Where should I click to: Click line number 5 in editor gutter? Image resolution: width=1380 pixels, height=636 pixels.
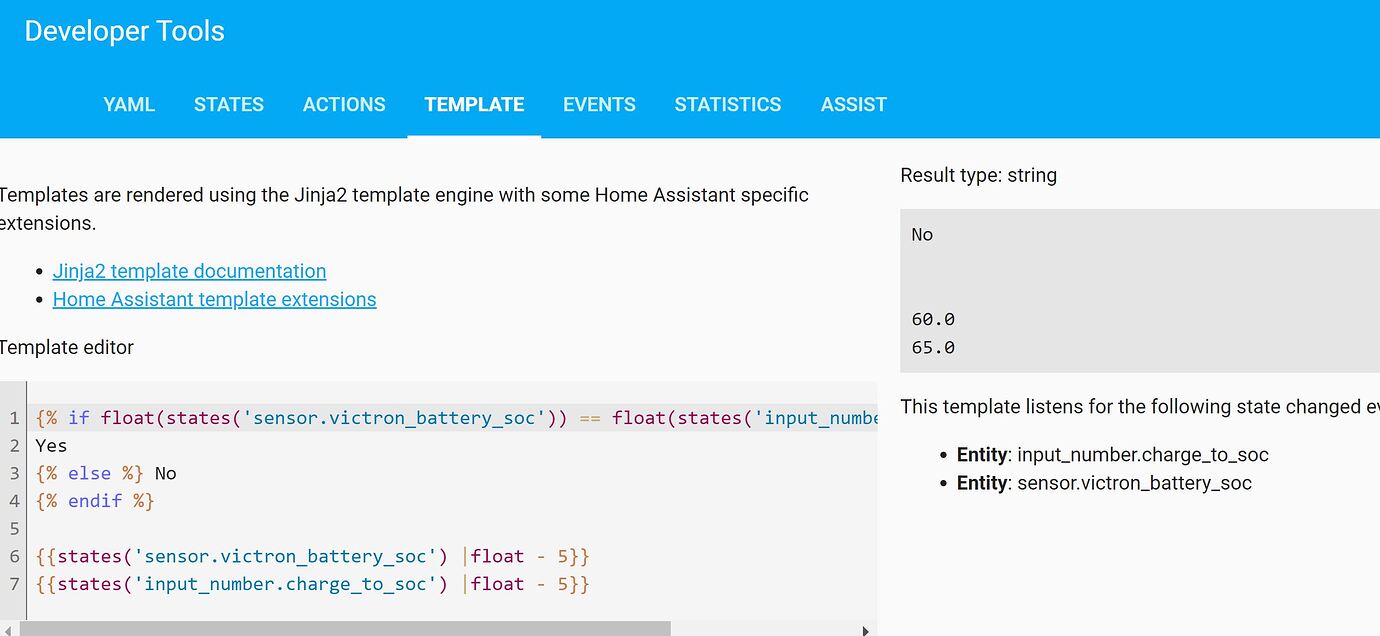(14, 528)
